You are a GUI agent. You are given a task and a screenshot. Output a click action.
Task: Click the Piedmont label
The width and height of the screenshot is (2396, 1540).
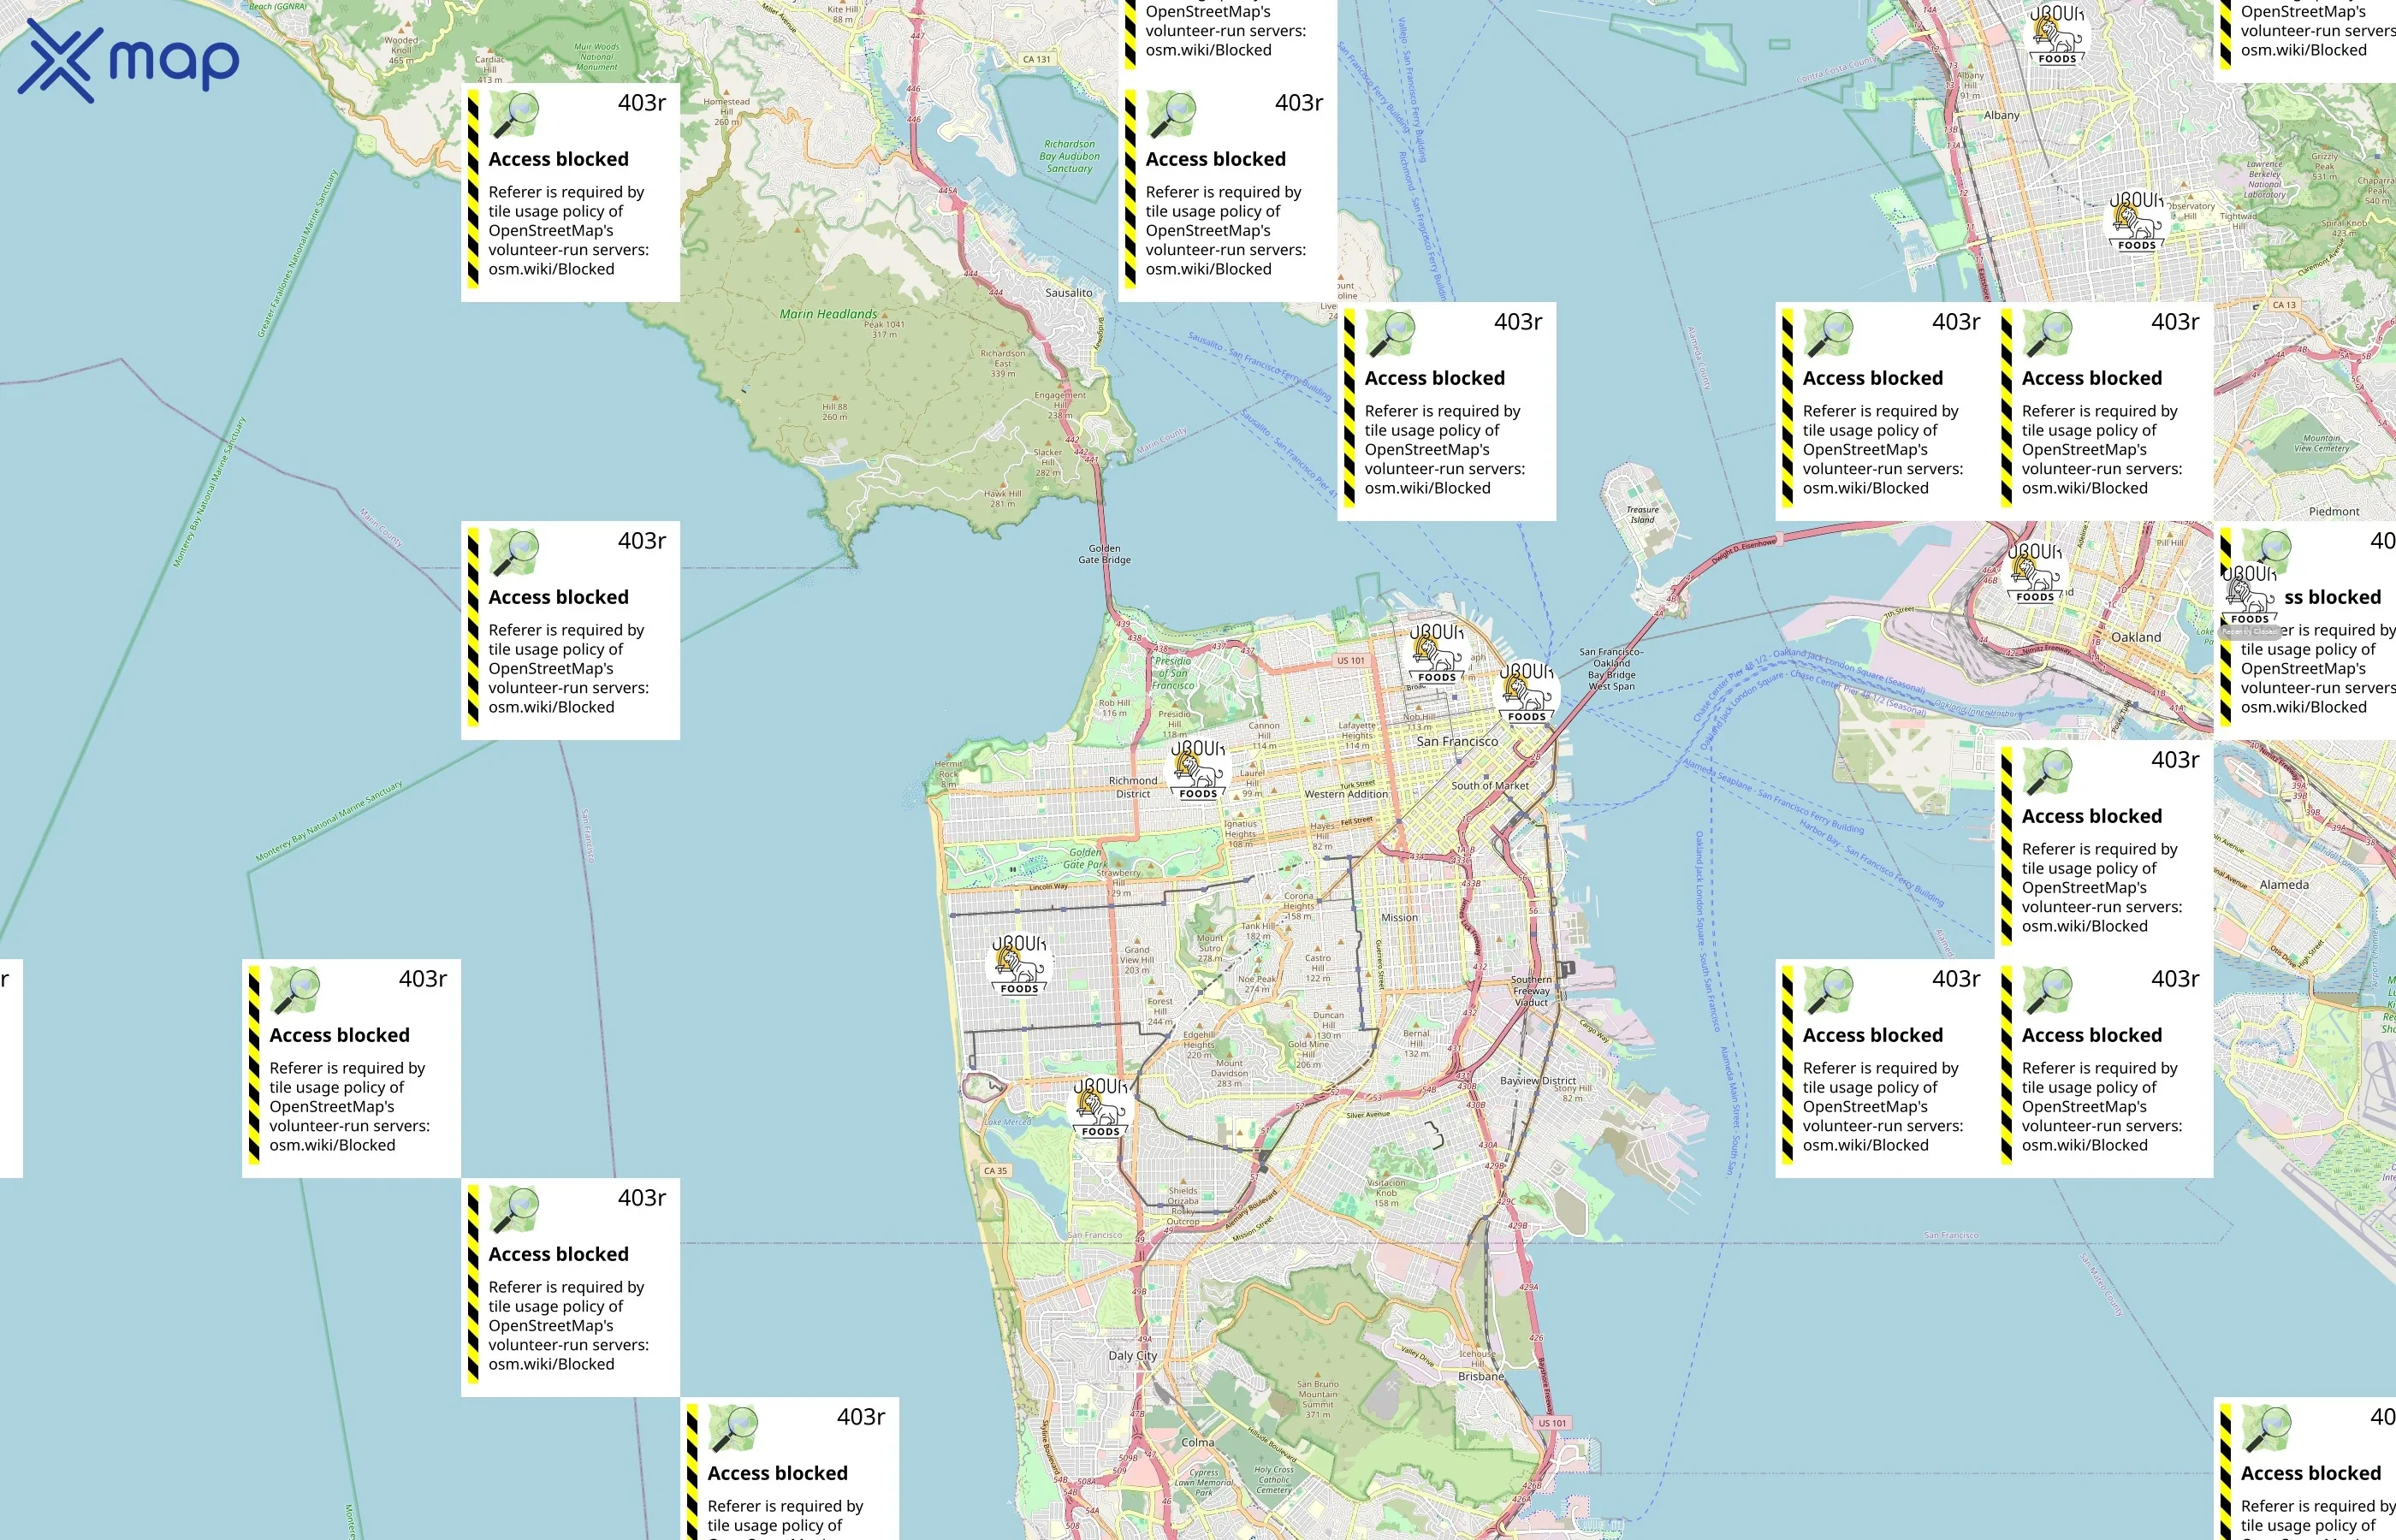(x=2334, y=511)
